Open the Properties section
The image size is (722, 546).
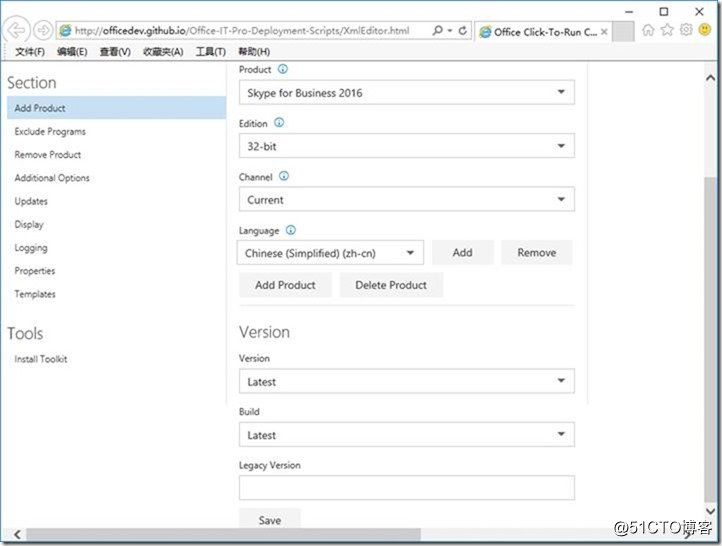pos(35,271)
